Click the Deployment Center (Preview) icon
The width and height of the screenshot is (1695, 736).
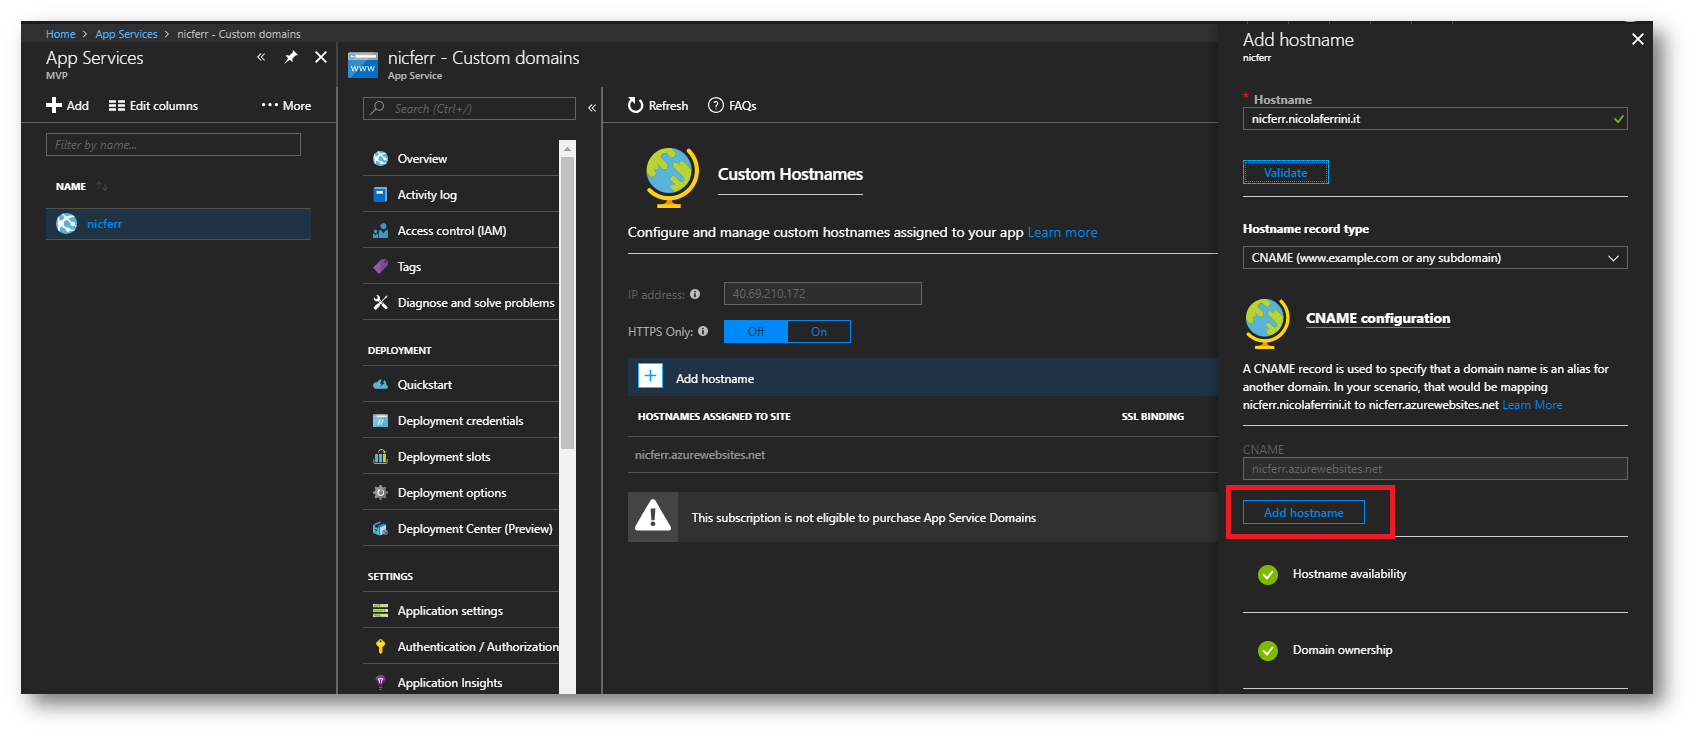tap(380, 529)
